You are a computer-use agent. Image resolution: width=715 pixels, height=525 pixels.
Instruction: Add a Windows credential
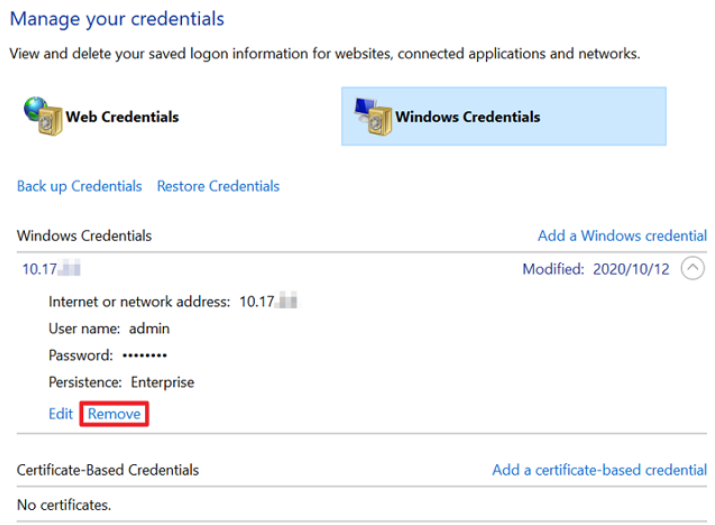coord(622,236)
